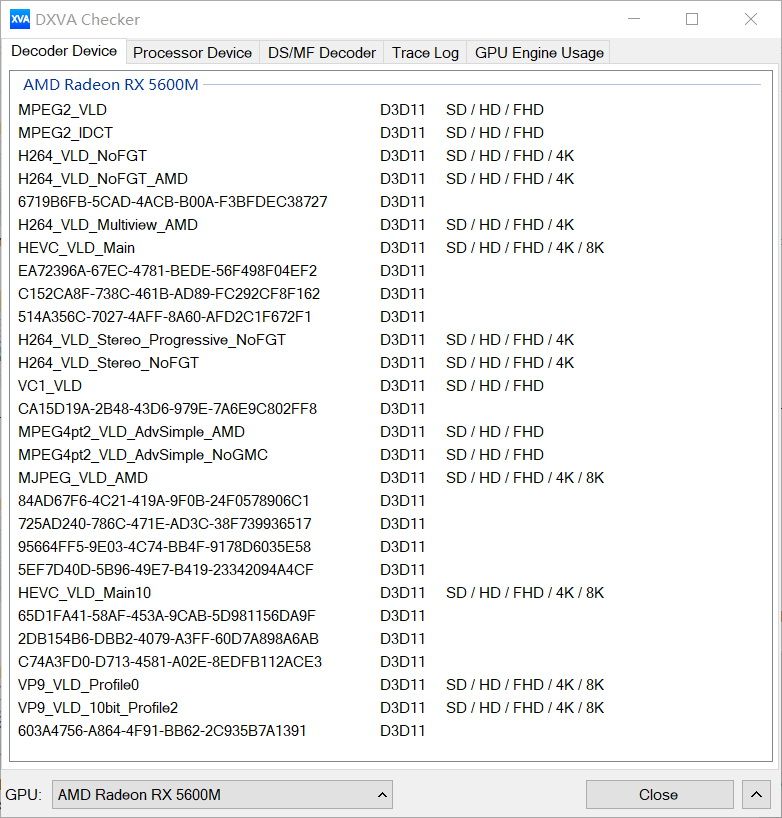Viewport: 782px width, 818px height.
Task: Close the window with the X button
Action: tap(751, 19)
